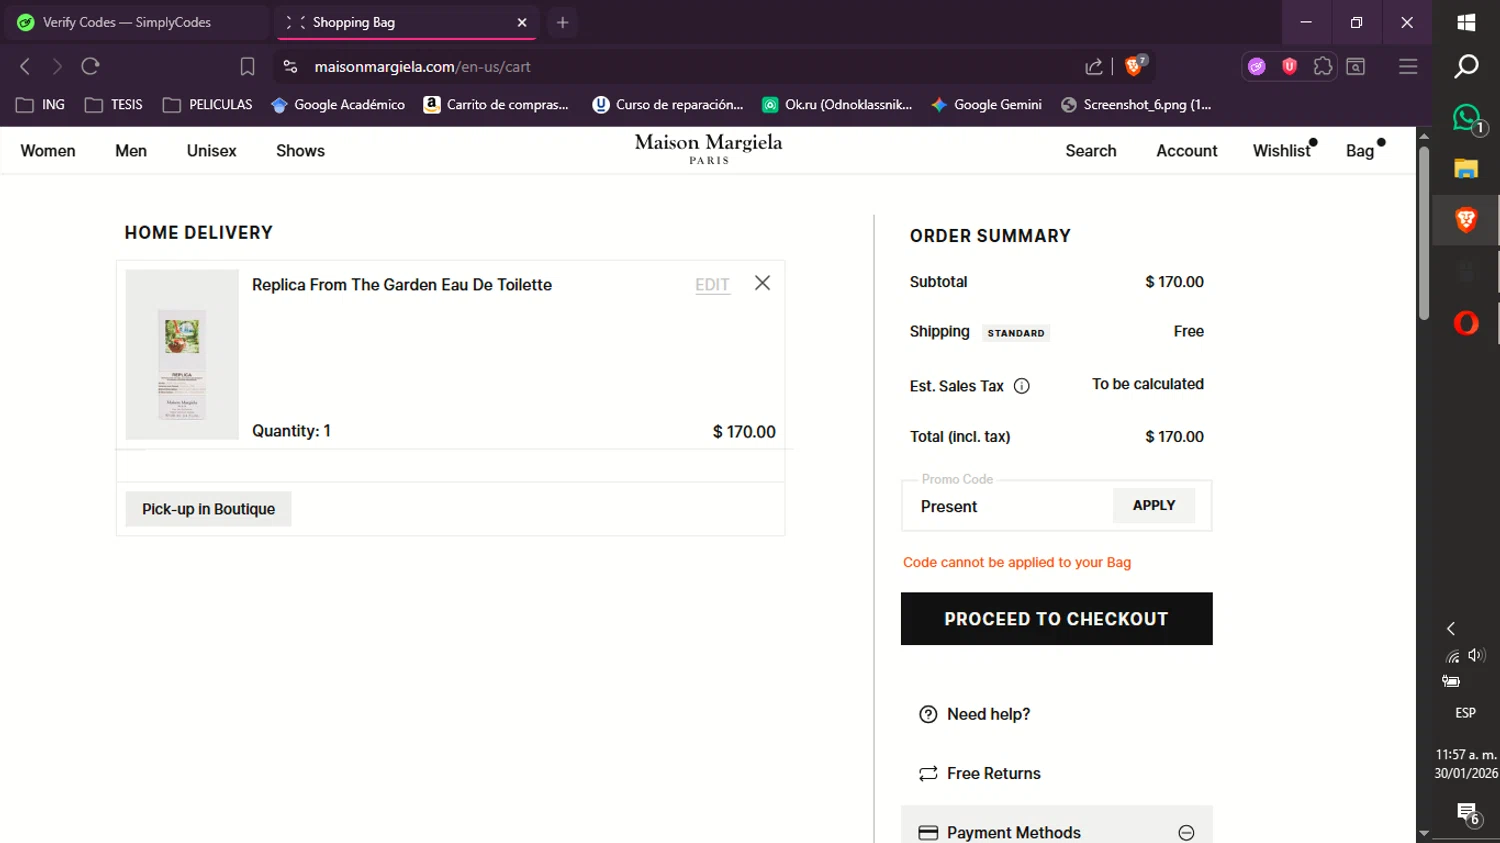Open the red shield extension icon
This screenshot has height=843, width=1500.
click(1289, 67)
